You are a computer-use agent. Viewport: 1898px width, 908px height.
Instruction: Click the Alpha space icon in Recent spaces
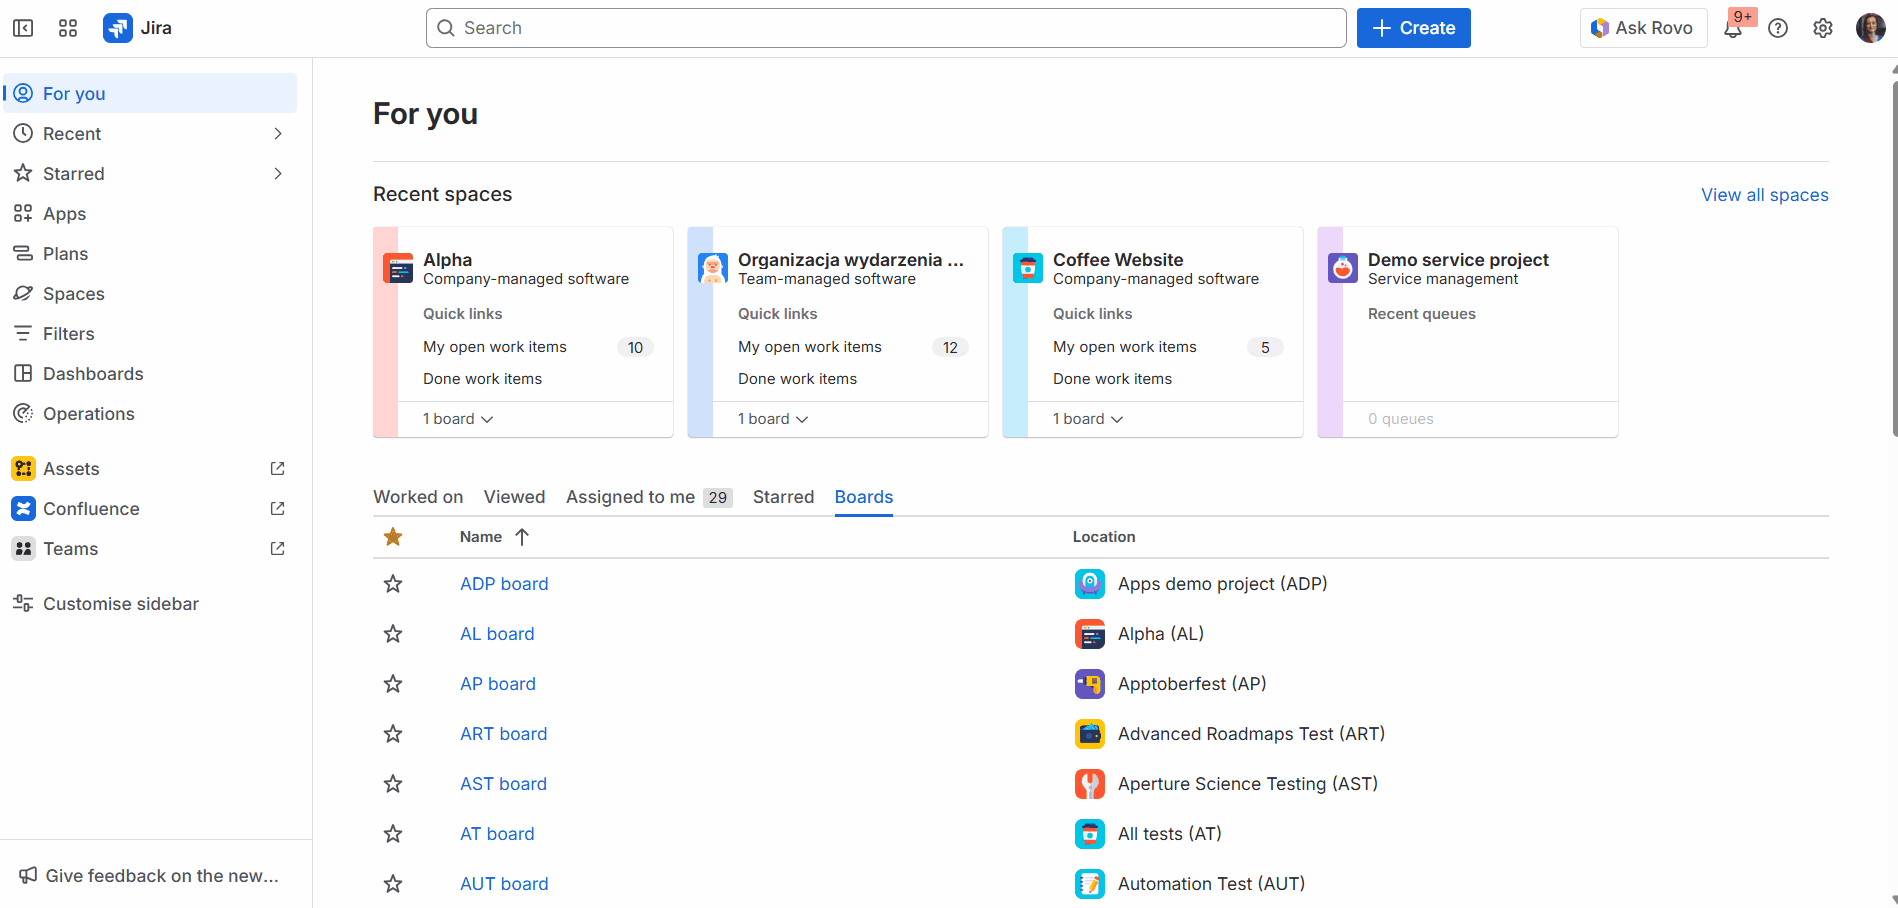(x=398, y=268)
